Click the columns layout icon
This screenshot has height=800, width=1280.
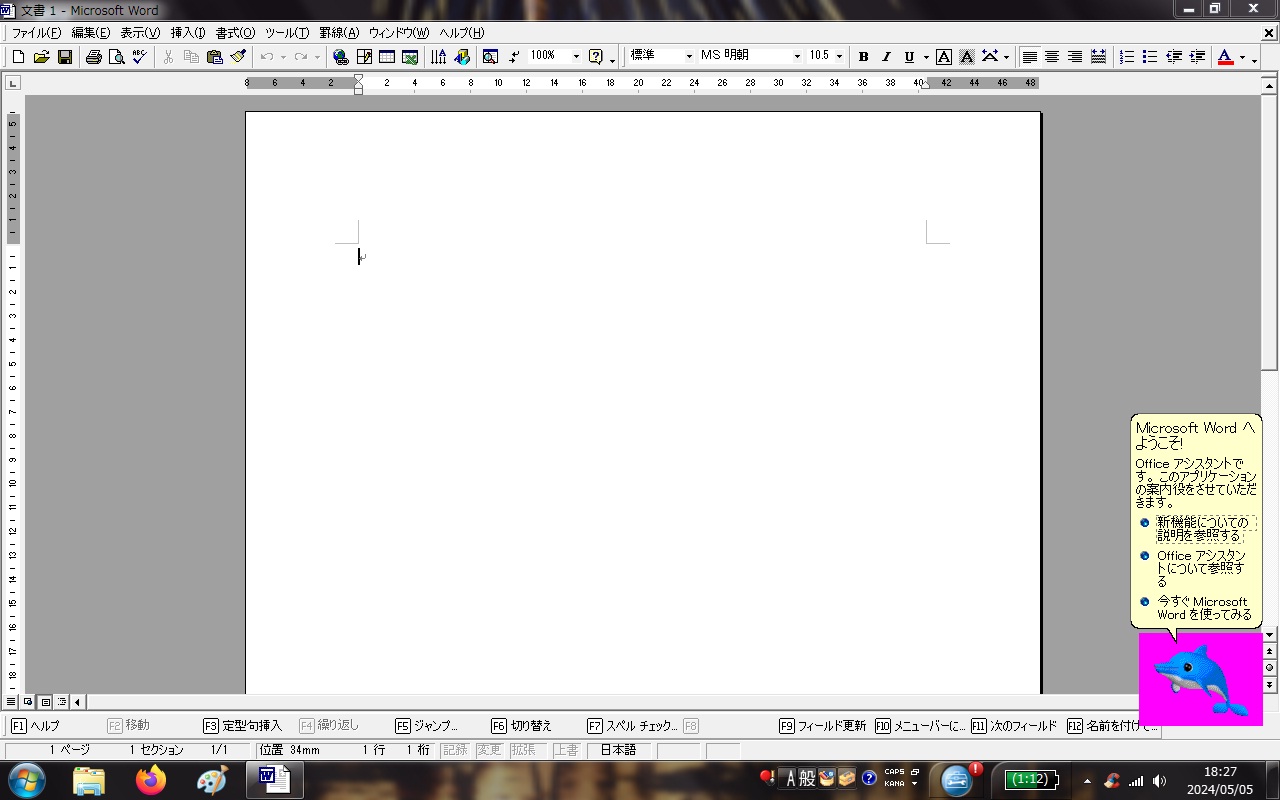click(x=438, y=57)
